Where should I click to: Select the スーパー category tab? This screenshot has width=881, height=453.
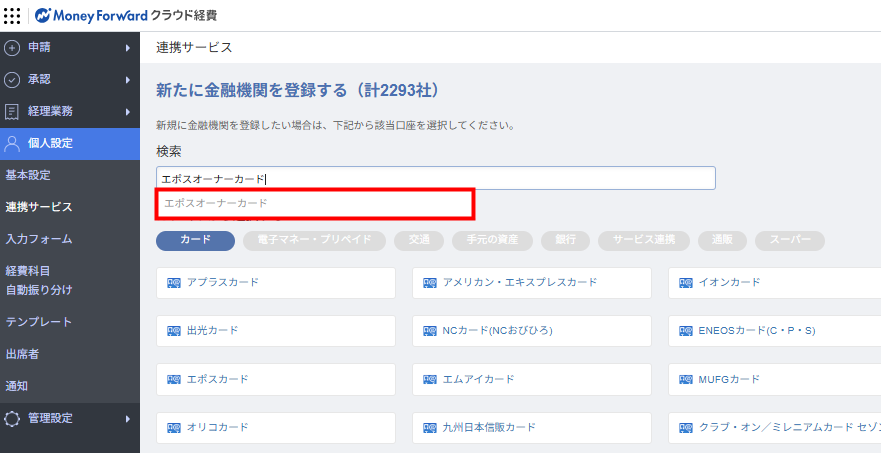pos(790,241)
